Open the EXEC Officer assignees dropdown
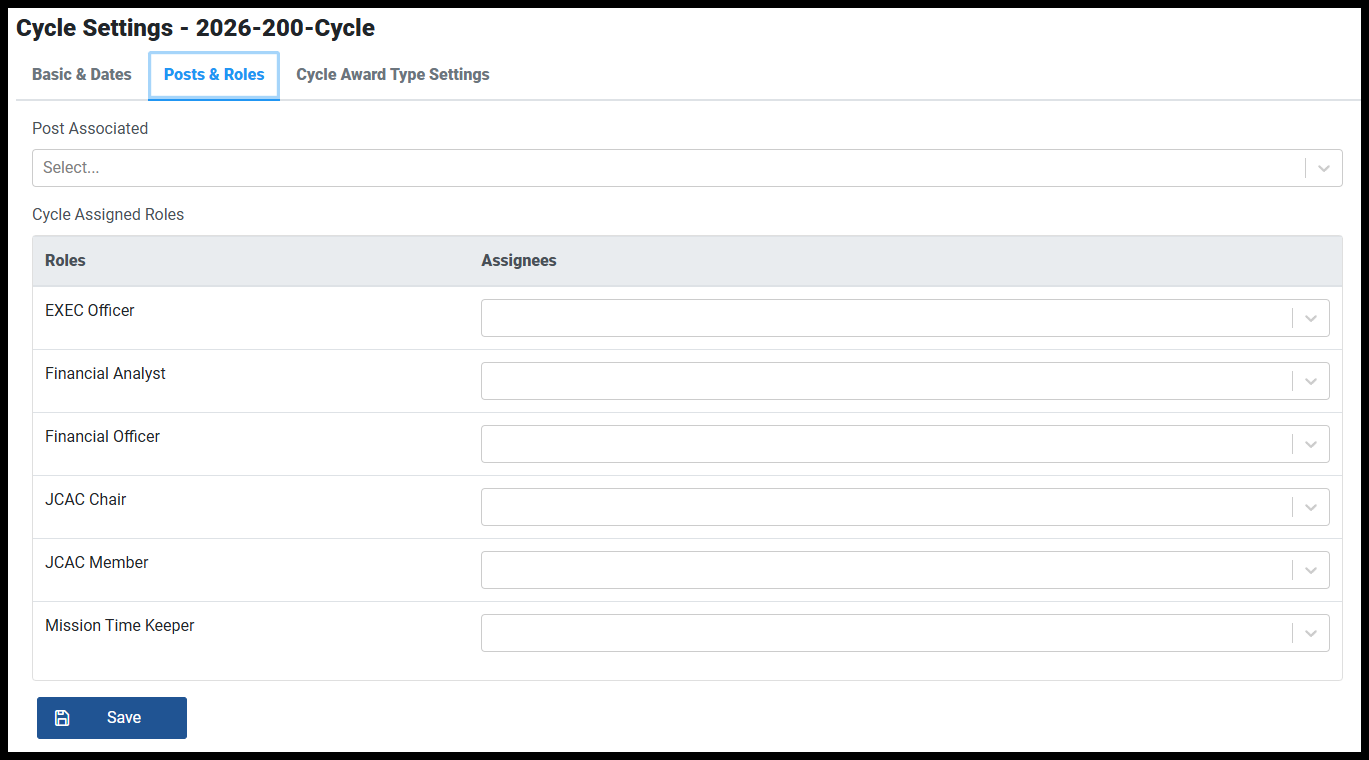Image resolution: width=1369 pixels, height=760 pixels. [x=905, y=318]
